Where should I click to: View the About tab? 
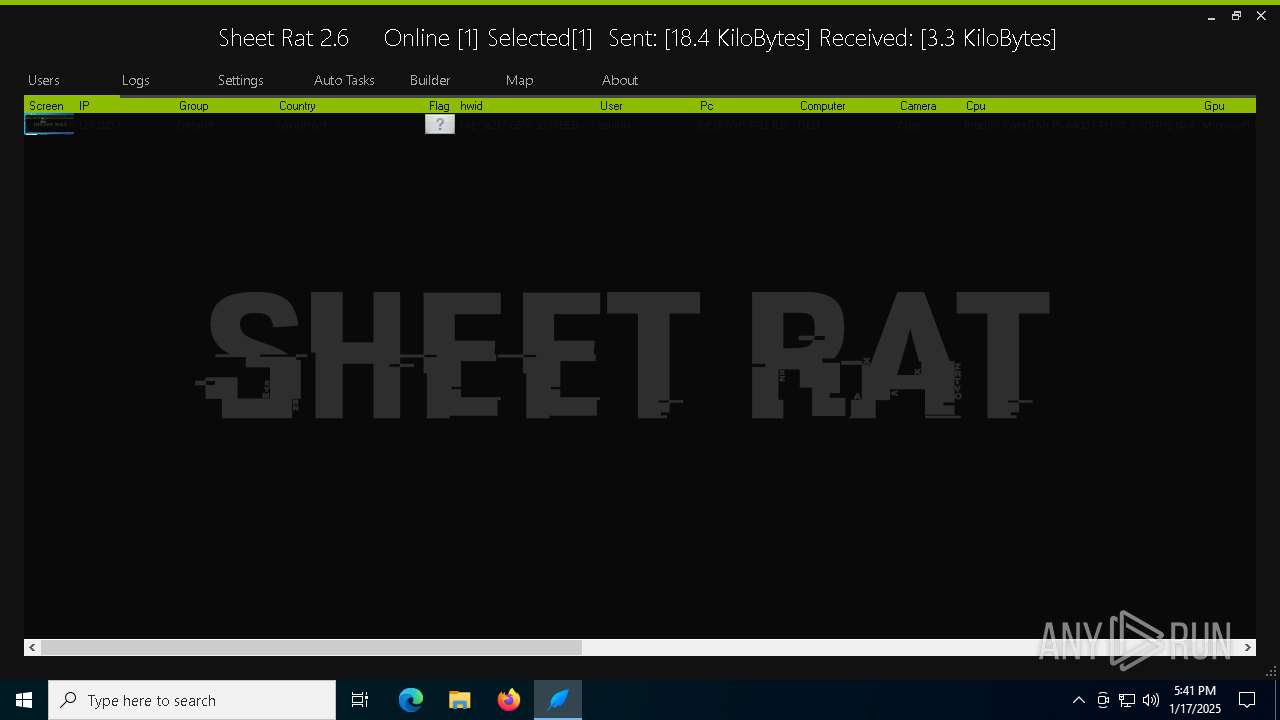(620, 80)
